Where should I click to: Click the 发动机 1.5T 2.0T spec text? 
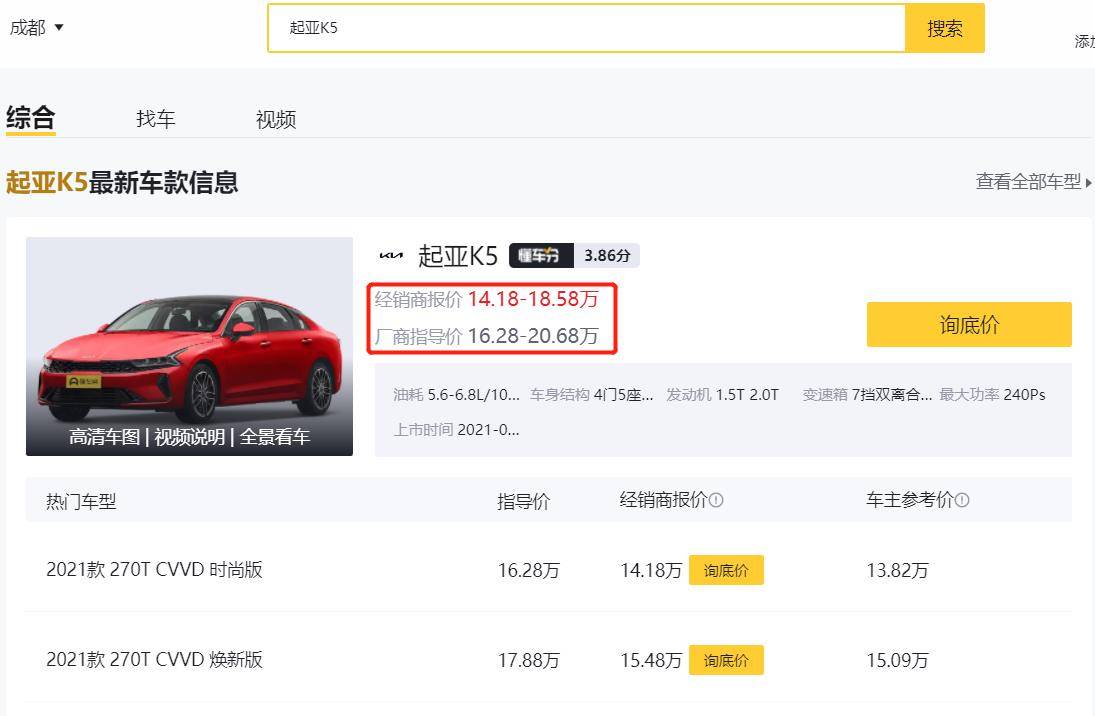pos(722,395)
